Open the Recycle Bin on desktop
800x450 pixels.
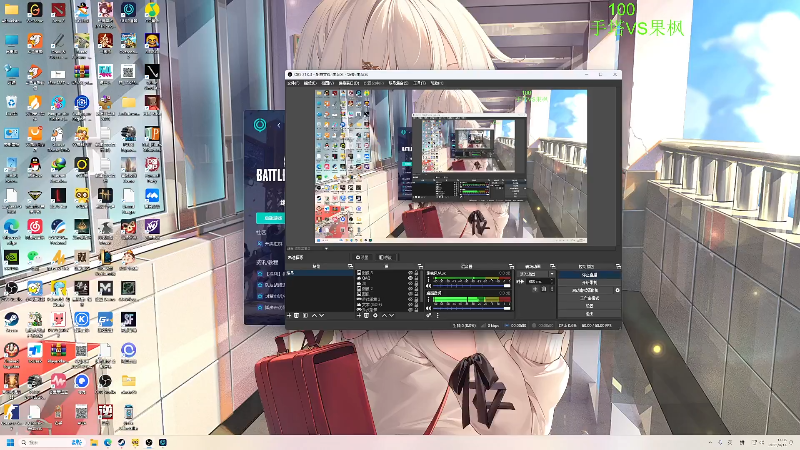click(x=11, y=103)
